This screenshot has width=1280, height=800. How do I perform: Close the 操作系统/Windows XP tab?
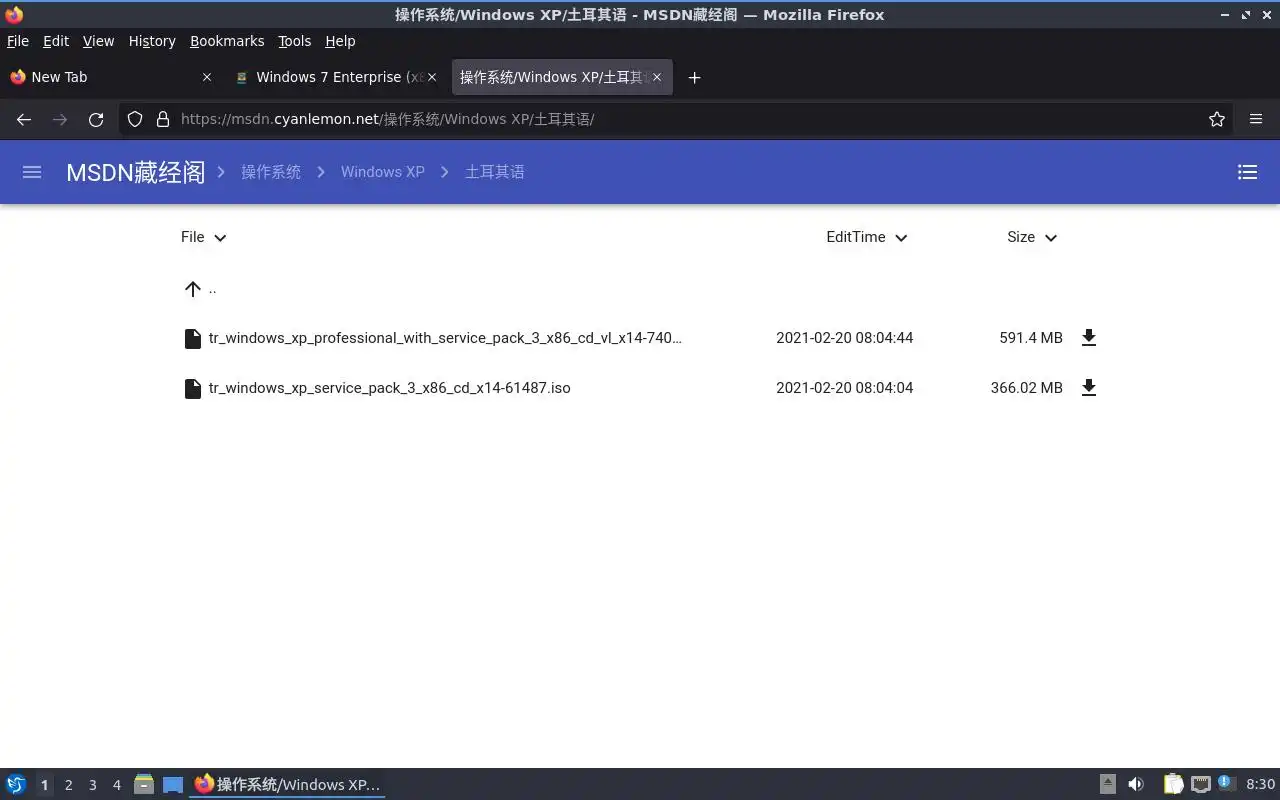657,77
